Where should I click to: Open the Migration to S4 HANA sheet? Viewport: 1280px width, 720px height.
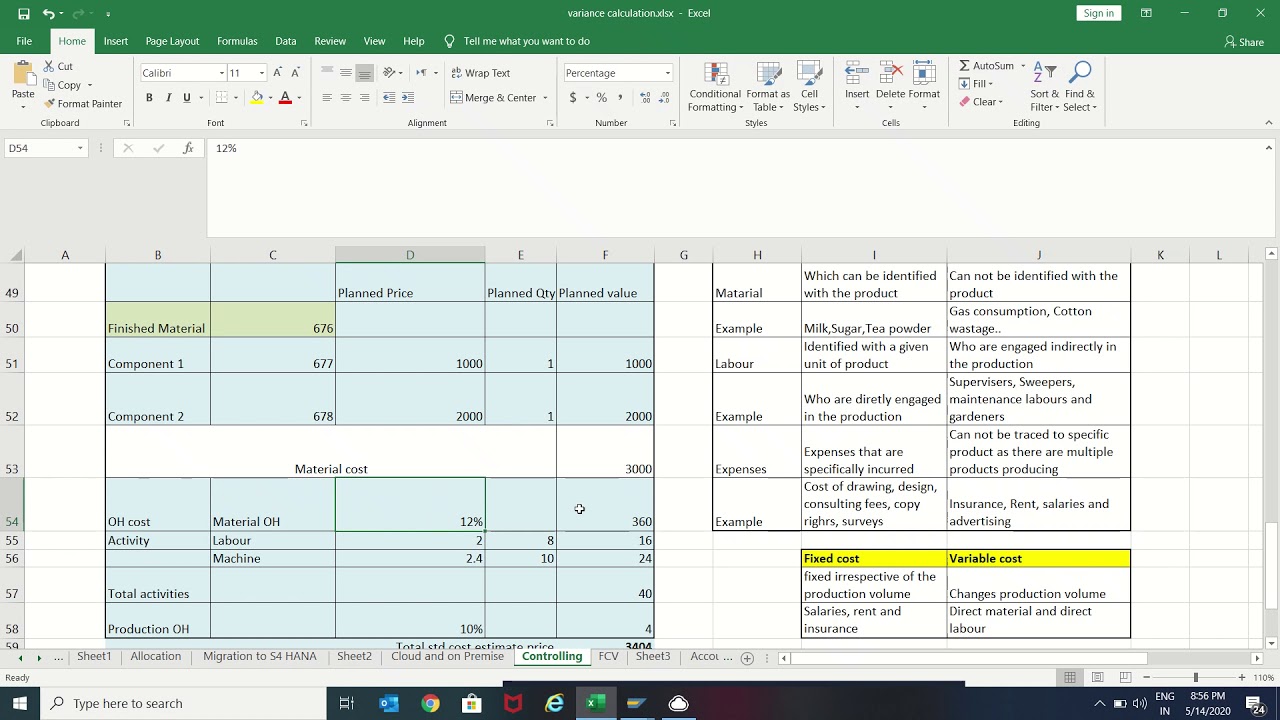tap(260, 657)
